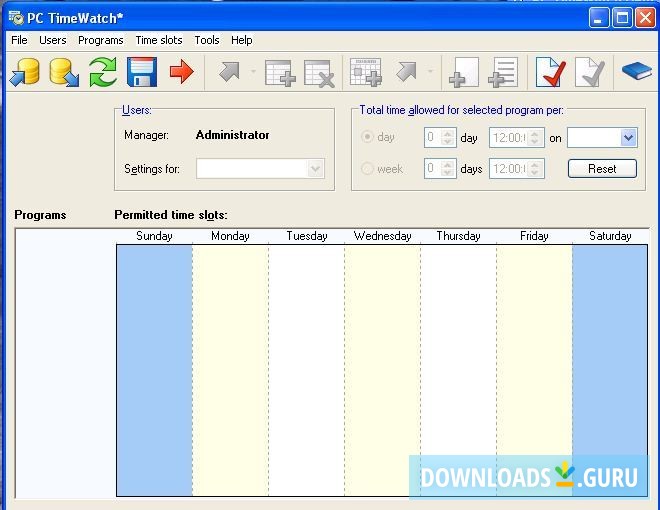Open the dropdown beside the second gray arrow
This screenshot has width=660, height=510.
tap(430, 72)
